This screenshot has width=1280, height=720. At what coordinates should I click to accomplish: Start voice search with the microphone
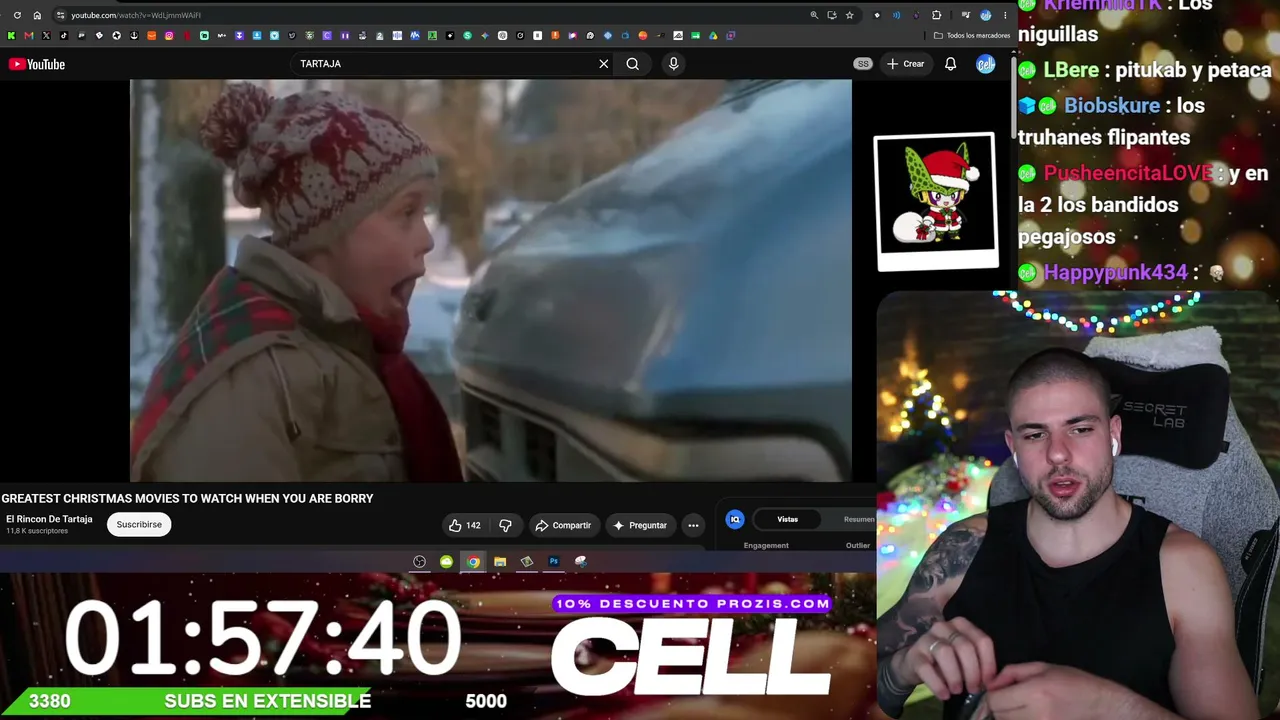tap(673, 64)
